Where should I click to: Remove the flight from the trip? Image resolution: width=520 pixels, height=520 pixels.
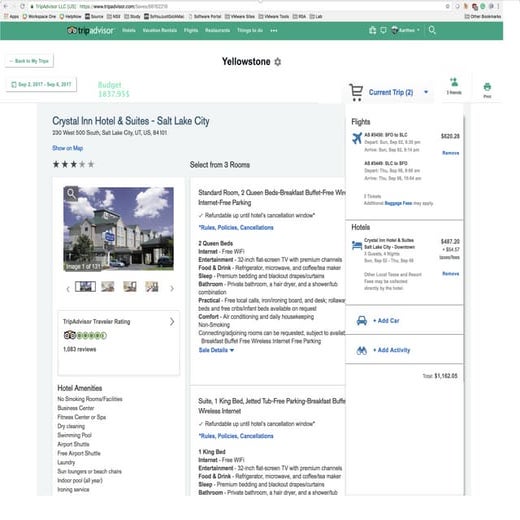(x=451, y=153)
